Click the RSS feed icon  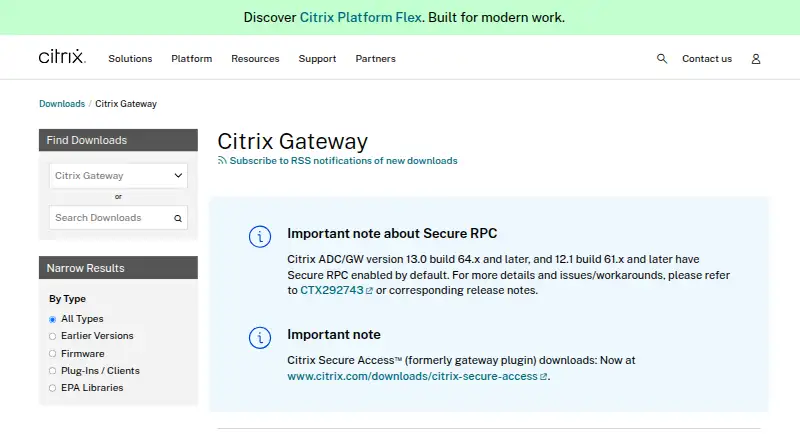tap(222, 160)
